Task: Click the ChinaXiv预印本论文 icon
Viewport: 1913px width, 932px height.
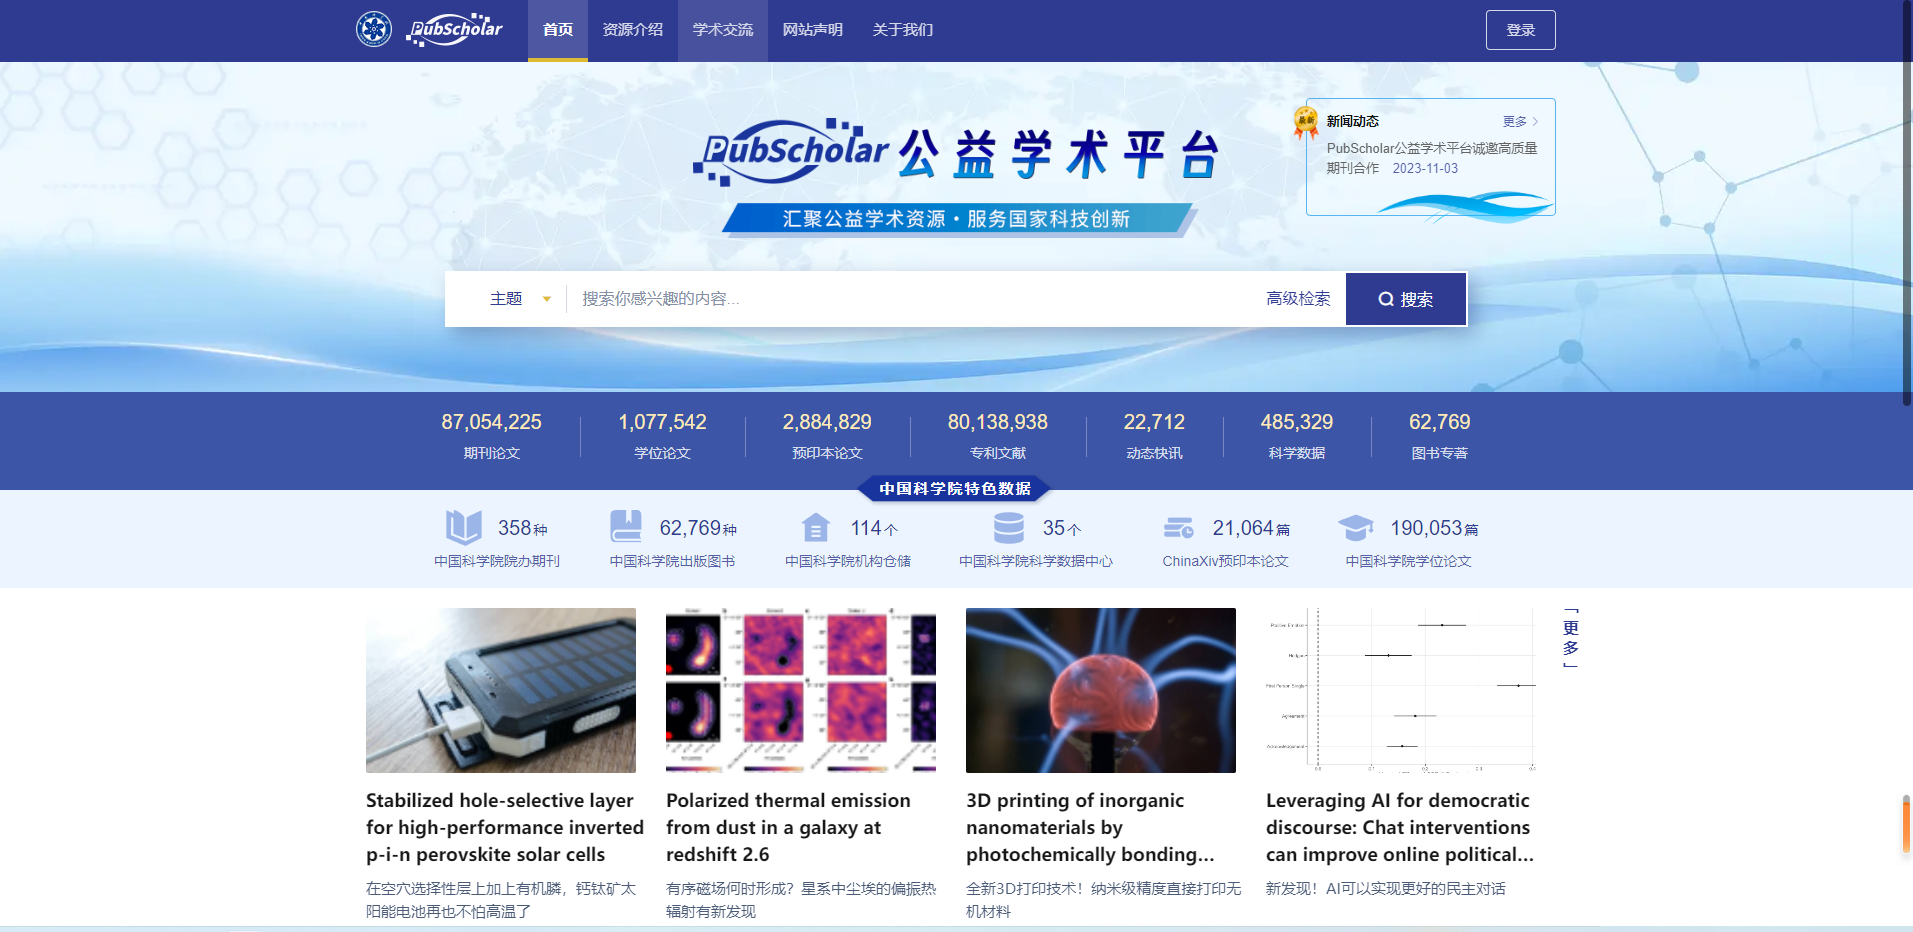Action: coord(1179,527)
